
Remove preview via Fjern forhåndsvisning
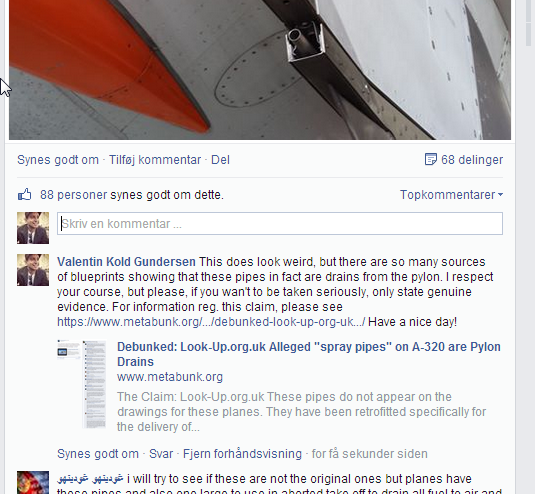tap(242, 454)
